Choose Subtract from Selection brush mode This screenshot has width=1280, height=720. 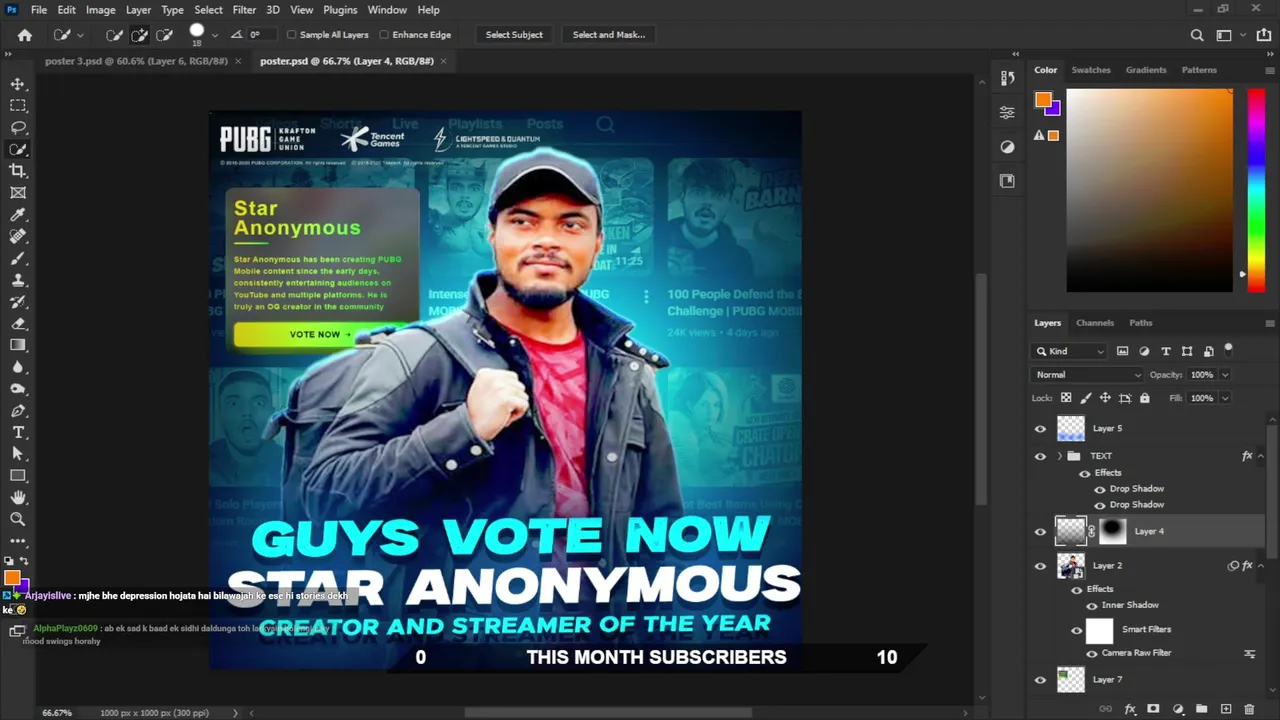tap(164, 35)
